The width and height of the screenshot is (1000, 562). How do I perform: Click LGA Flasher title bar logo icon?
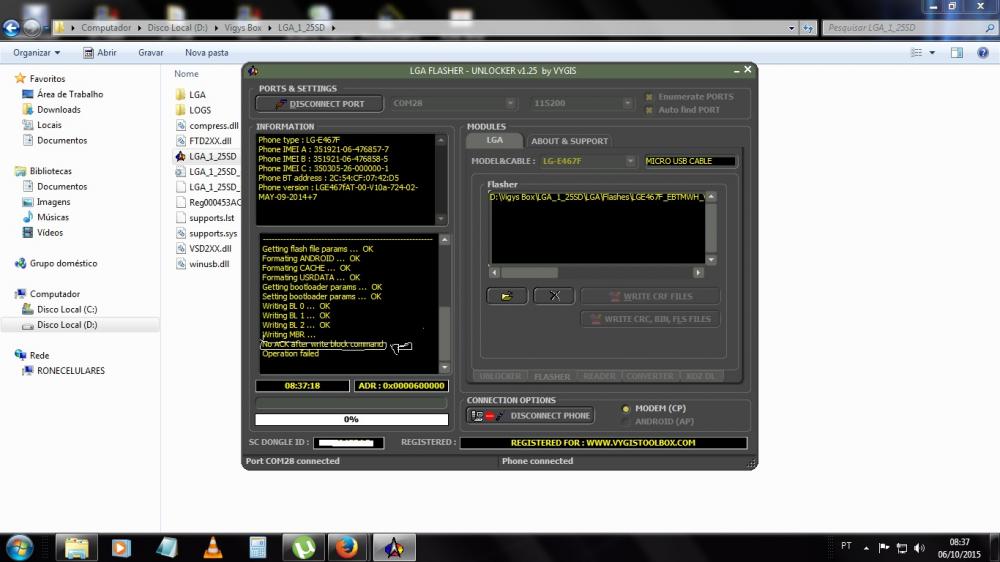pyautogui.click(x=253, y=71)
